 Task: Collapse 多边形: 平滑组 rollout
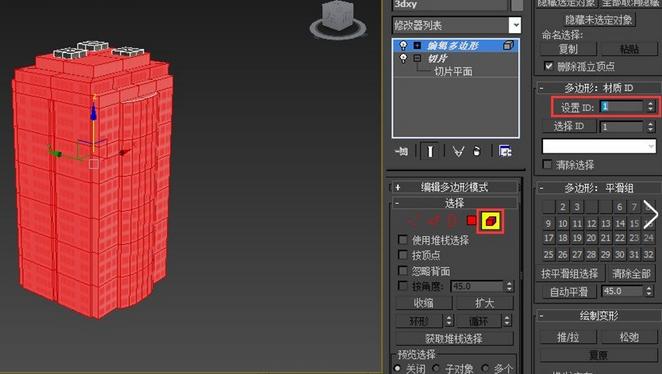tap(599, 188)
